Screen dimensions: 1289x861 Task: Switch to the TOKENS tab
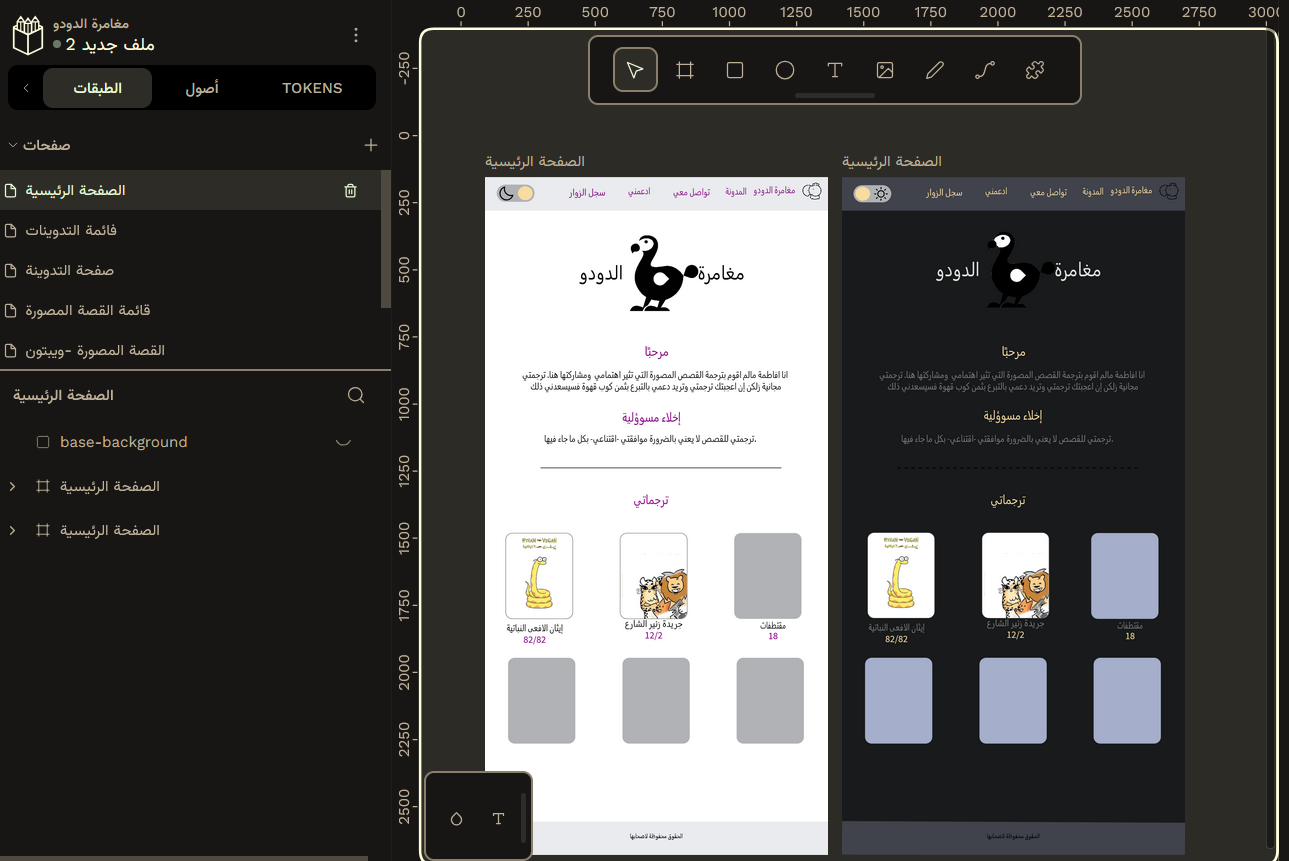pyautogui.click(x=312, y=88)
